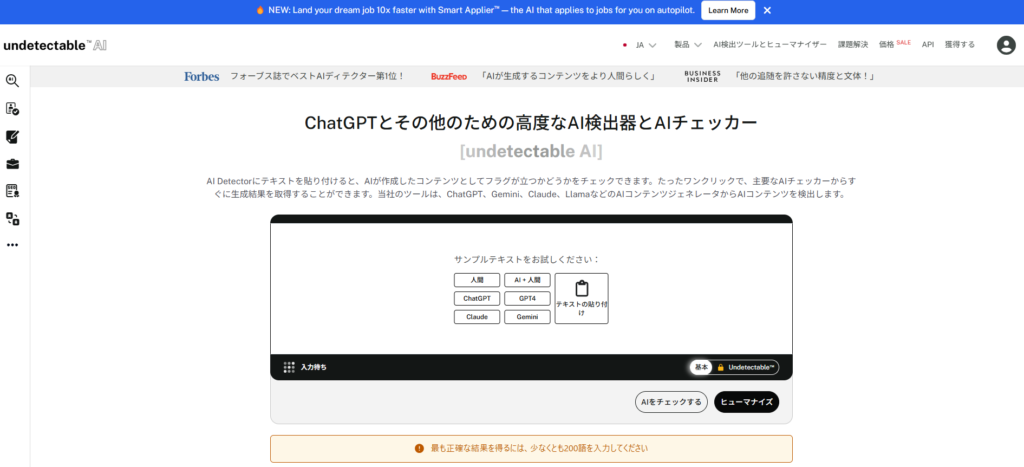Click the text input area in the detector box
This screenshot has width=1024, height=467.
[x=531, y=289]
